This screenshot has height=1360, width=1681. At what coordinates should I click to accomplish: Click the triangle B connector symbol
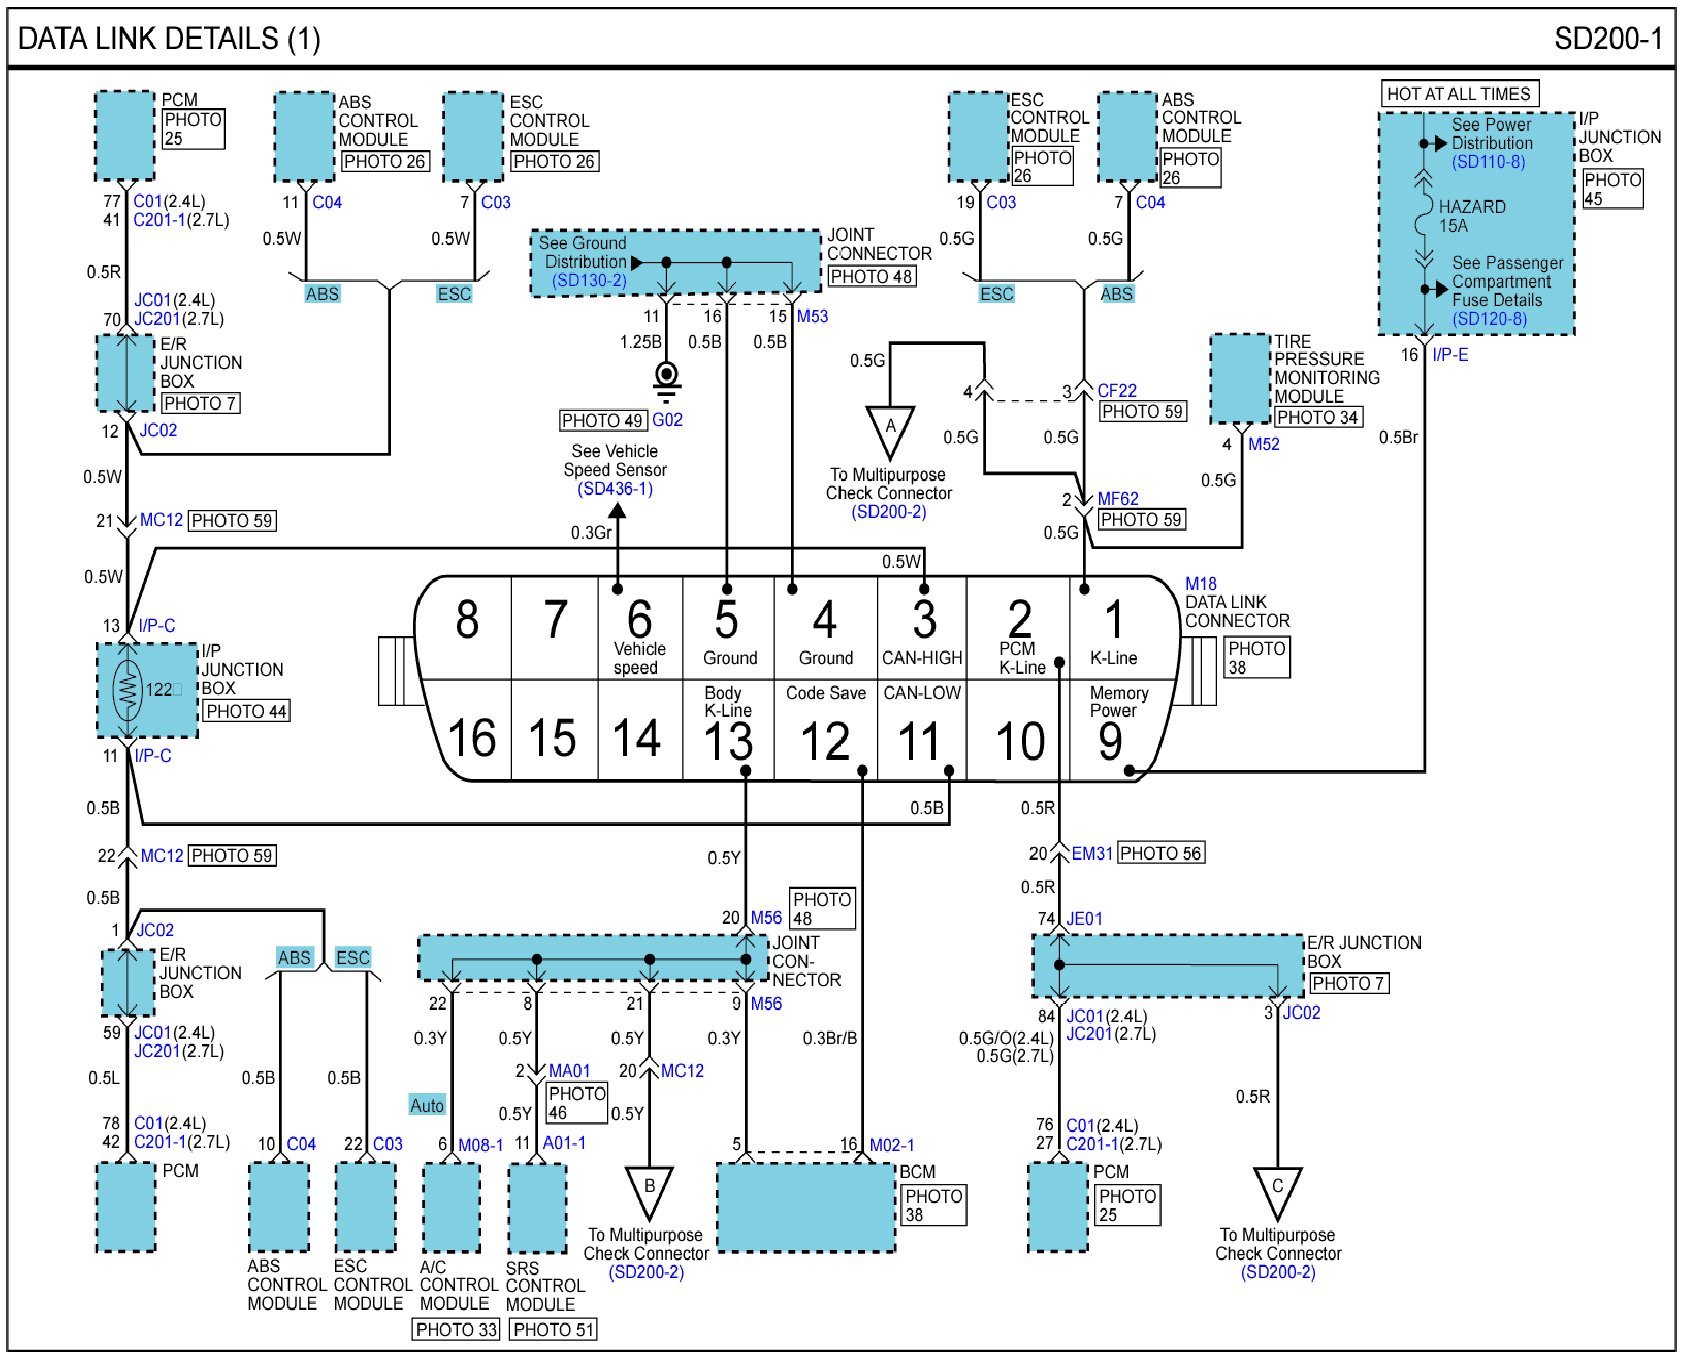pos(649,1190)
